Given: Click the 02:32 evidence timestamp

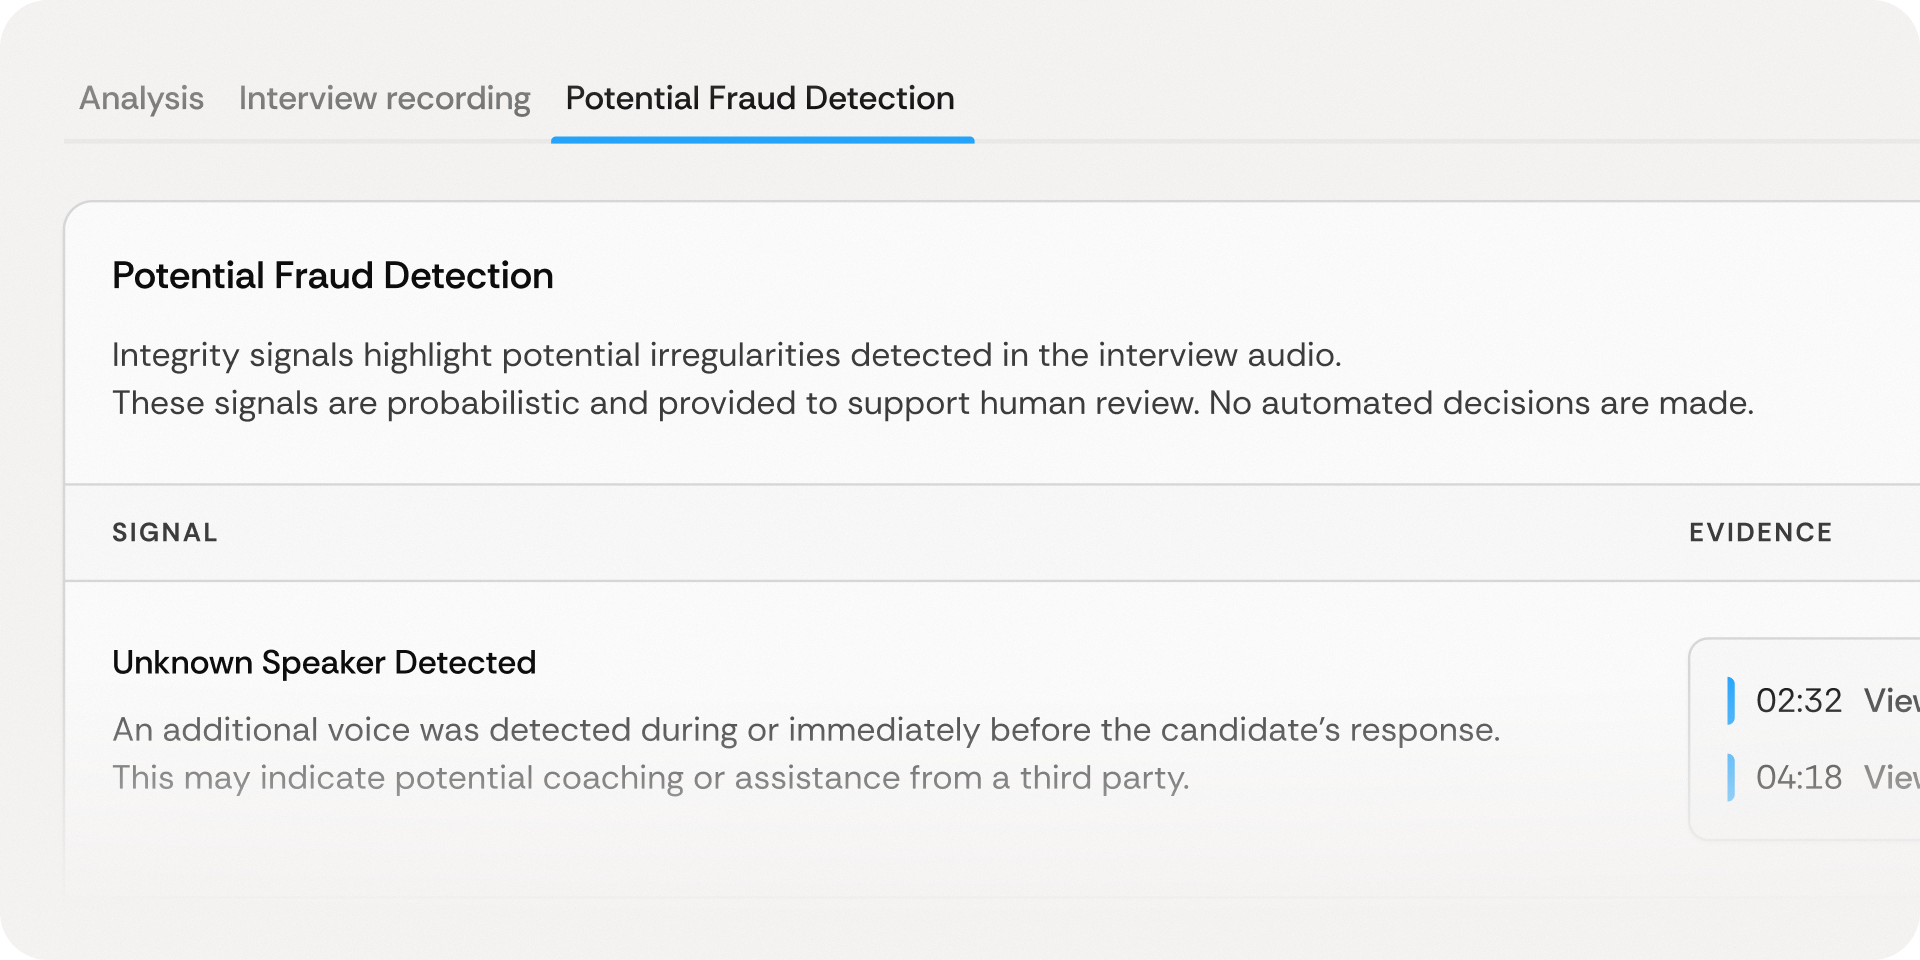Looking at the screenshot, I should [1798, 700].
